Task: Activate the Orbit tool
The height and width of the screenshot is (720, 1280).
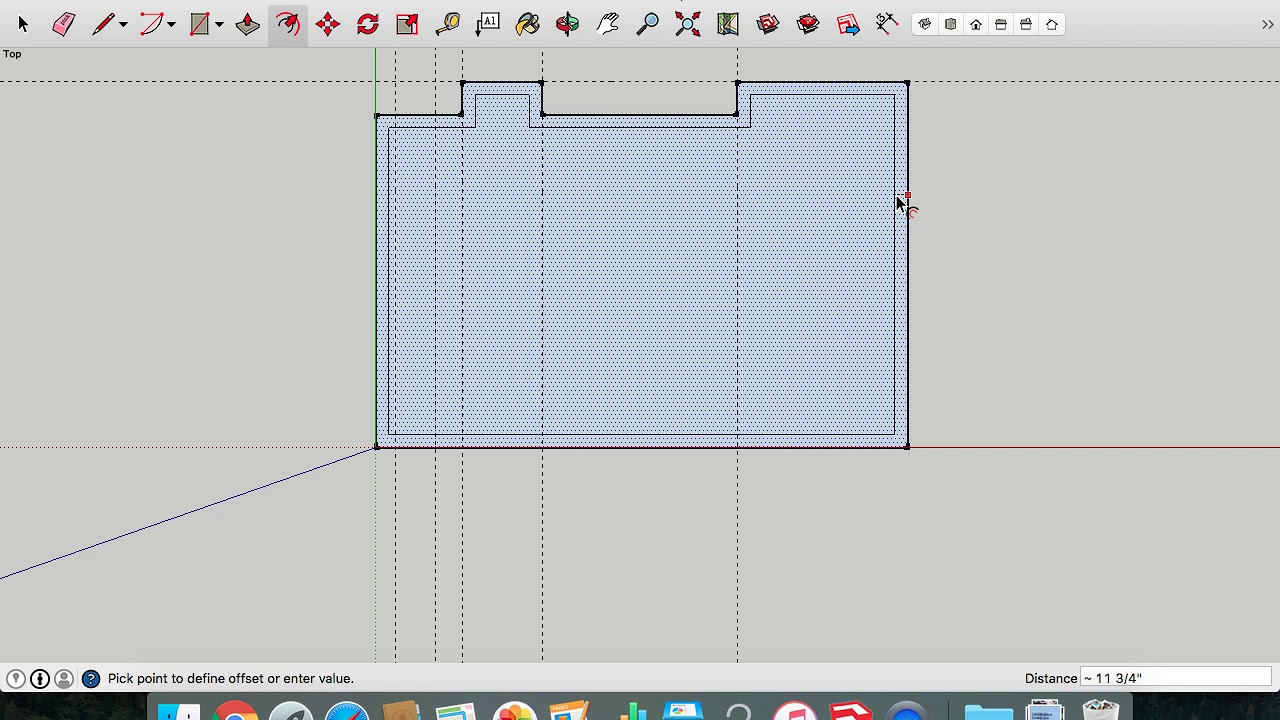Action: click(567, 24)
